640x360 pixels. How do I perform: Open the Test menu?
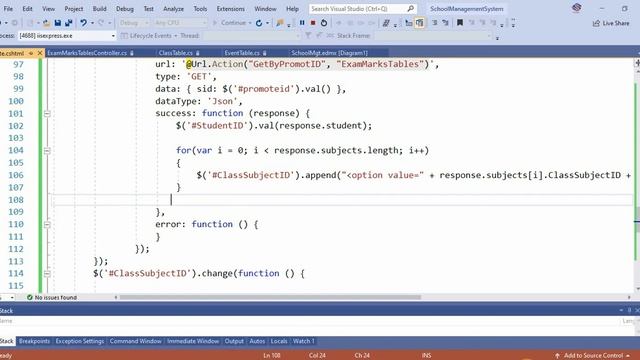[x=149, y=9]
